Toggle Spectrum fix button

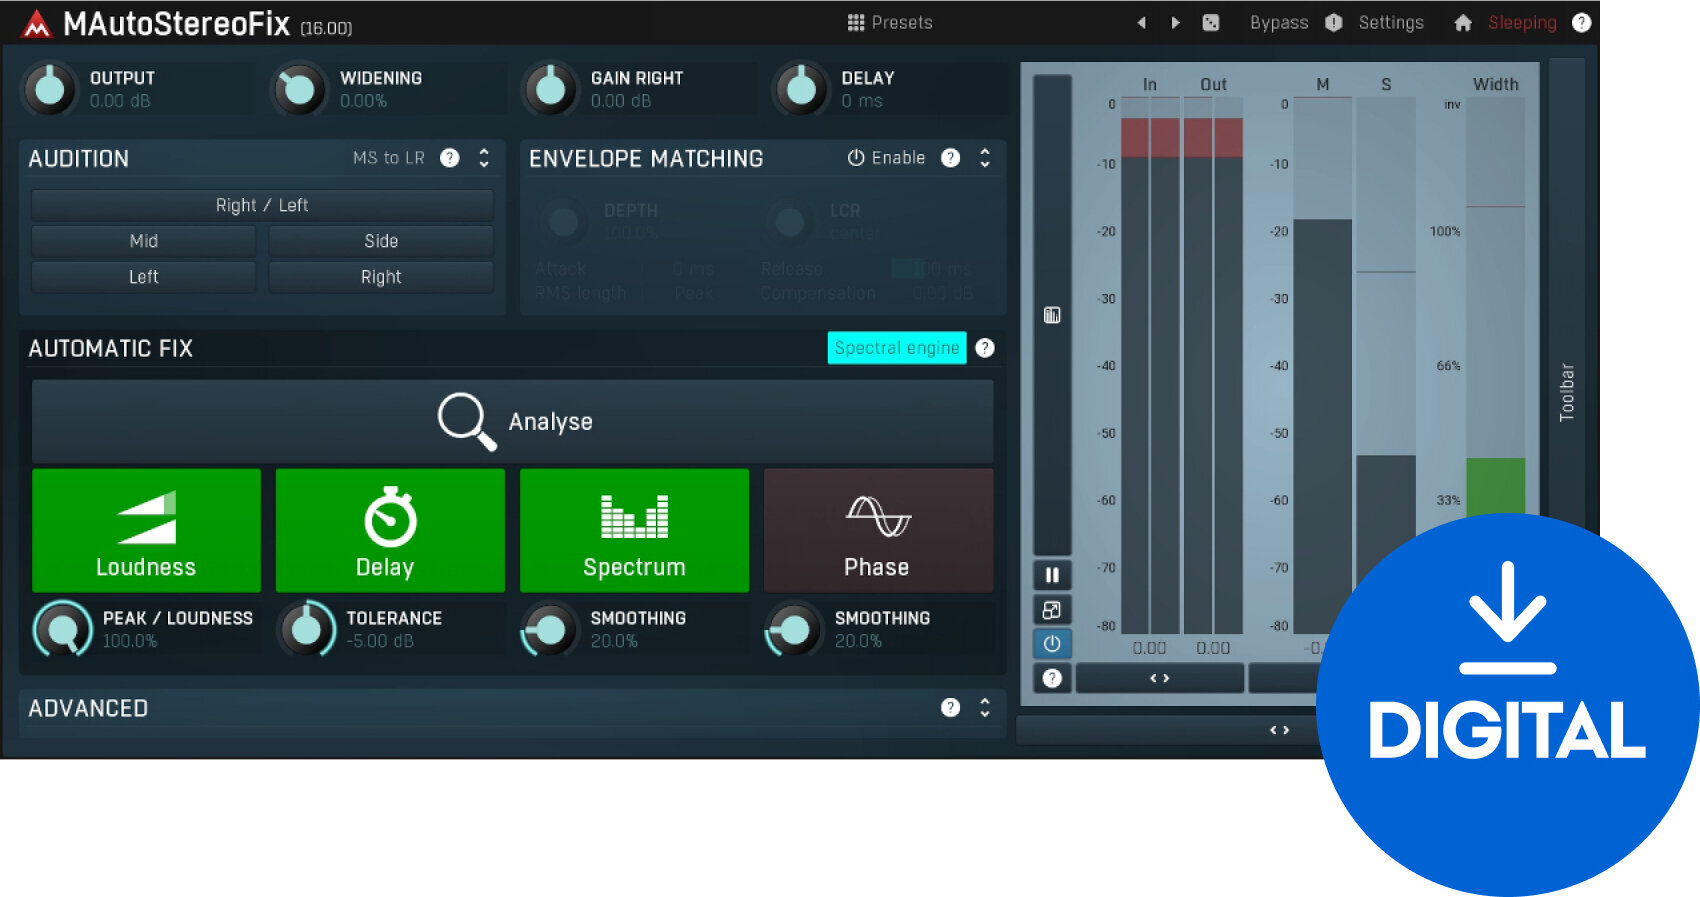[634, 530]
